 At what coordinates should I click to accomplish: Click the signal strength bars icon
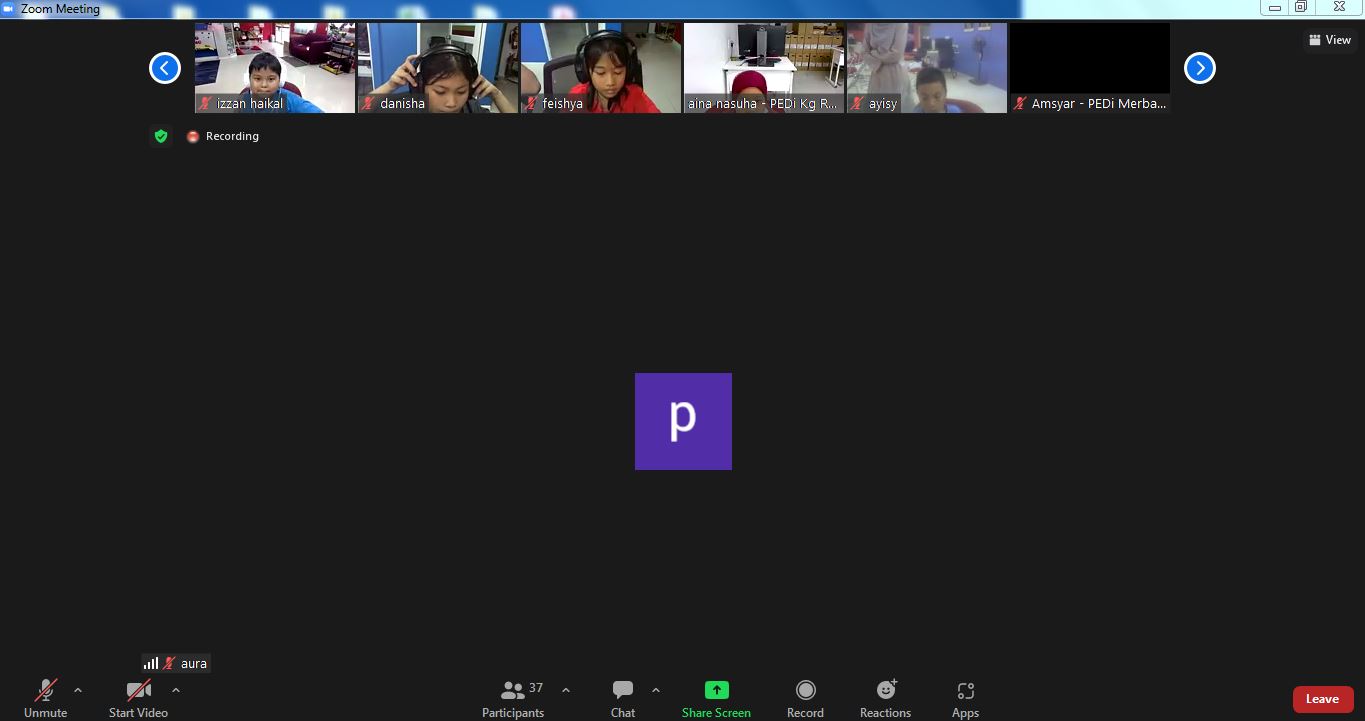coord(151,663)
